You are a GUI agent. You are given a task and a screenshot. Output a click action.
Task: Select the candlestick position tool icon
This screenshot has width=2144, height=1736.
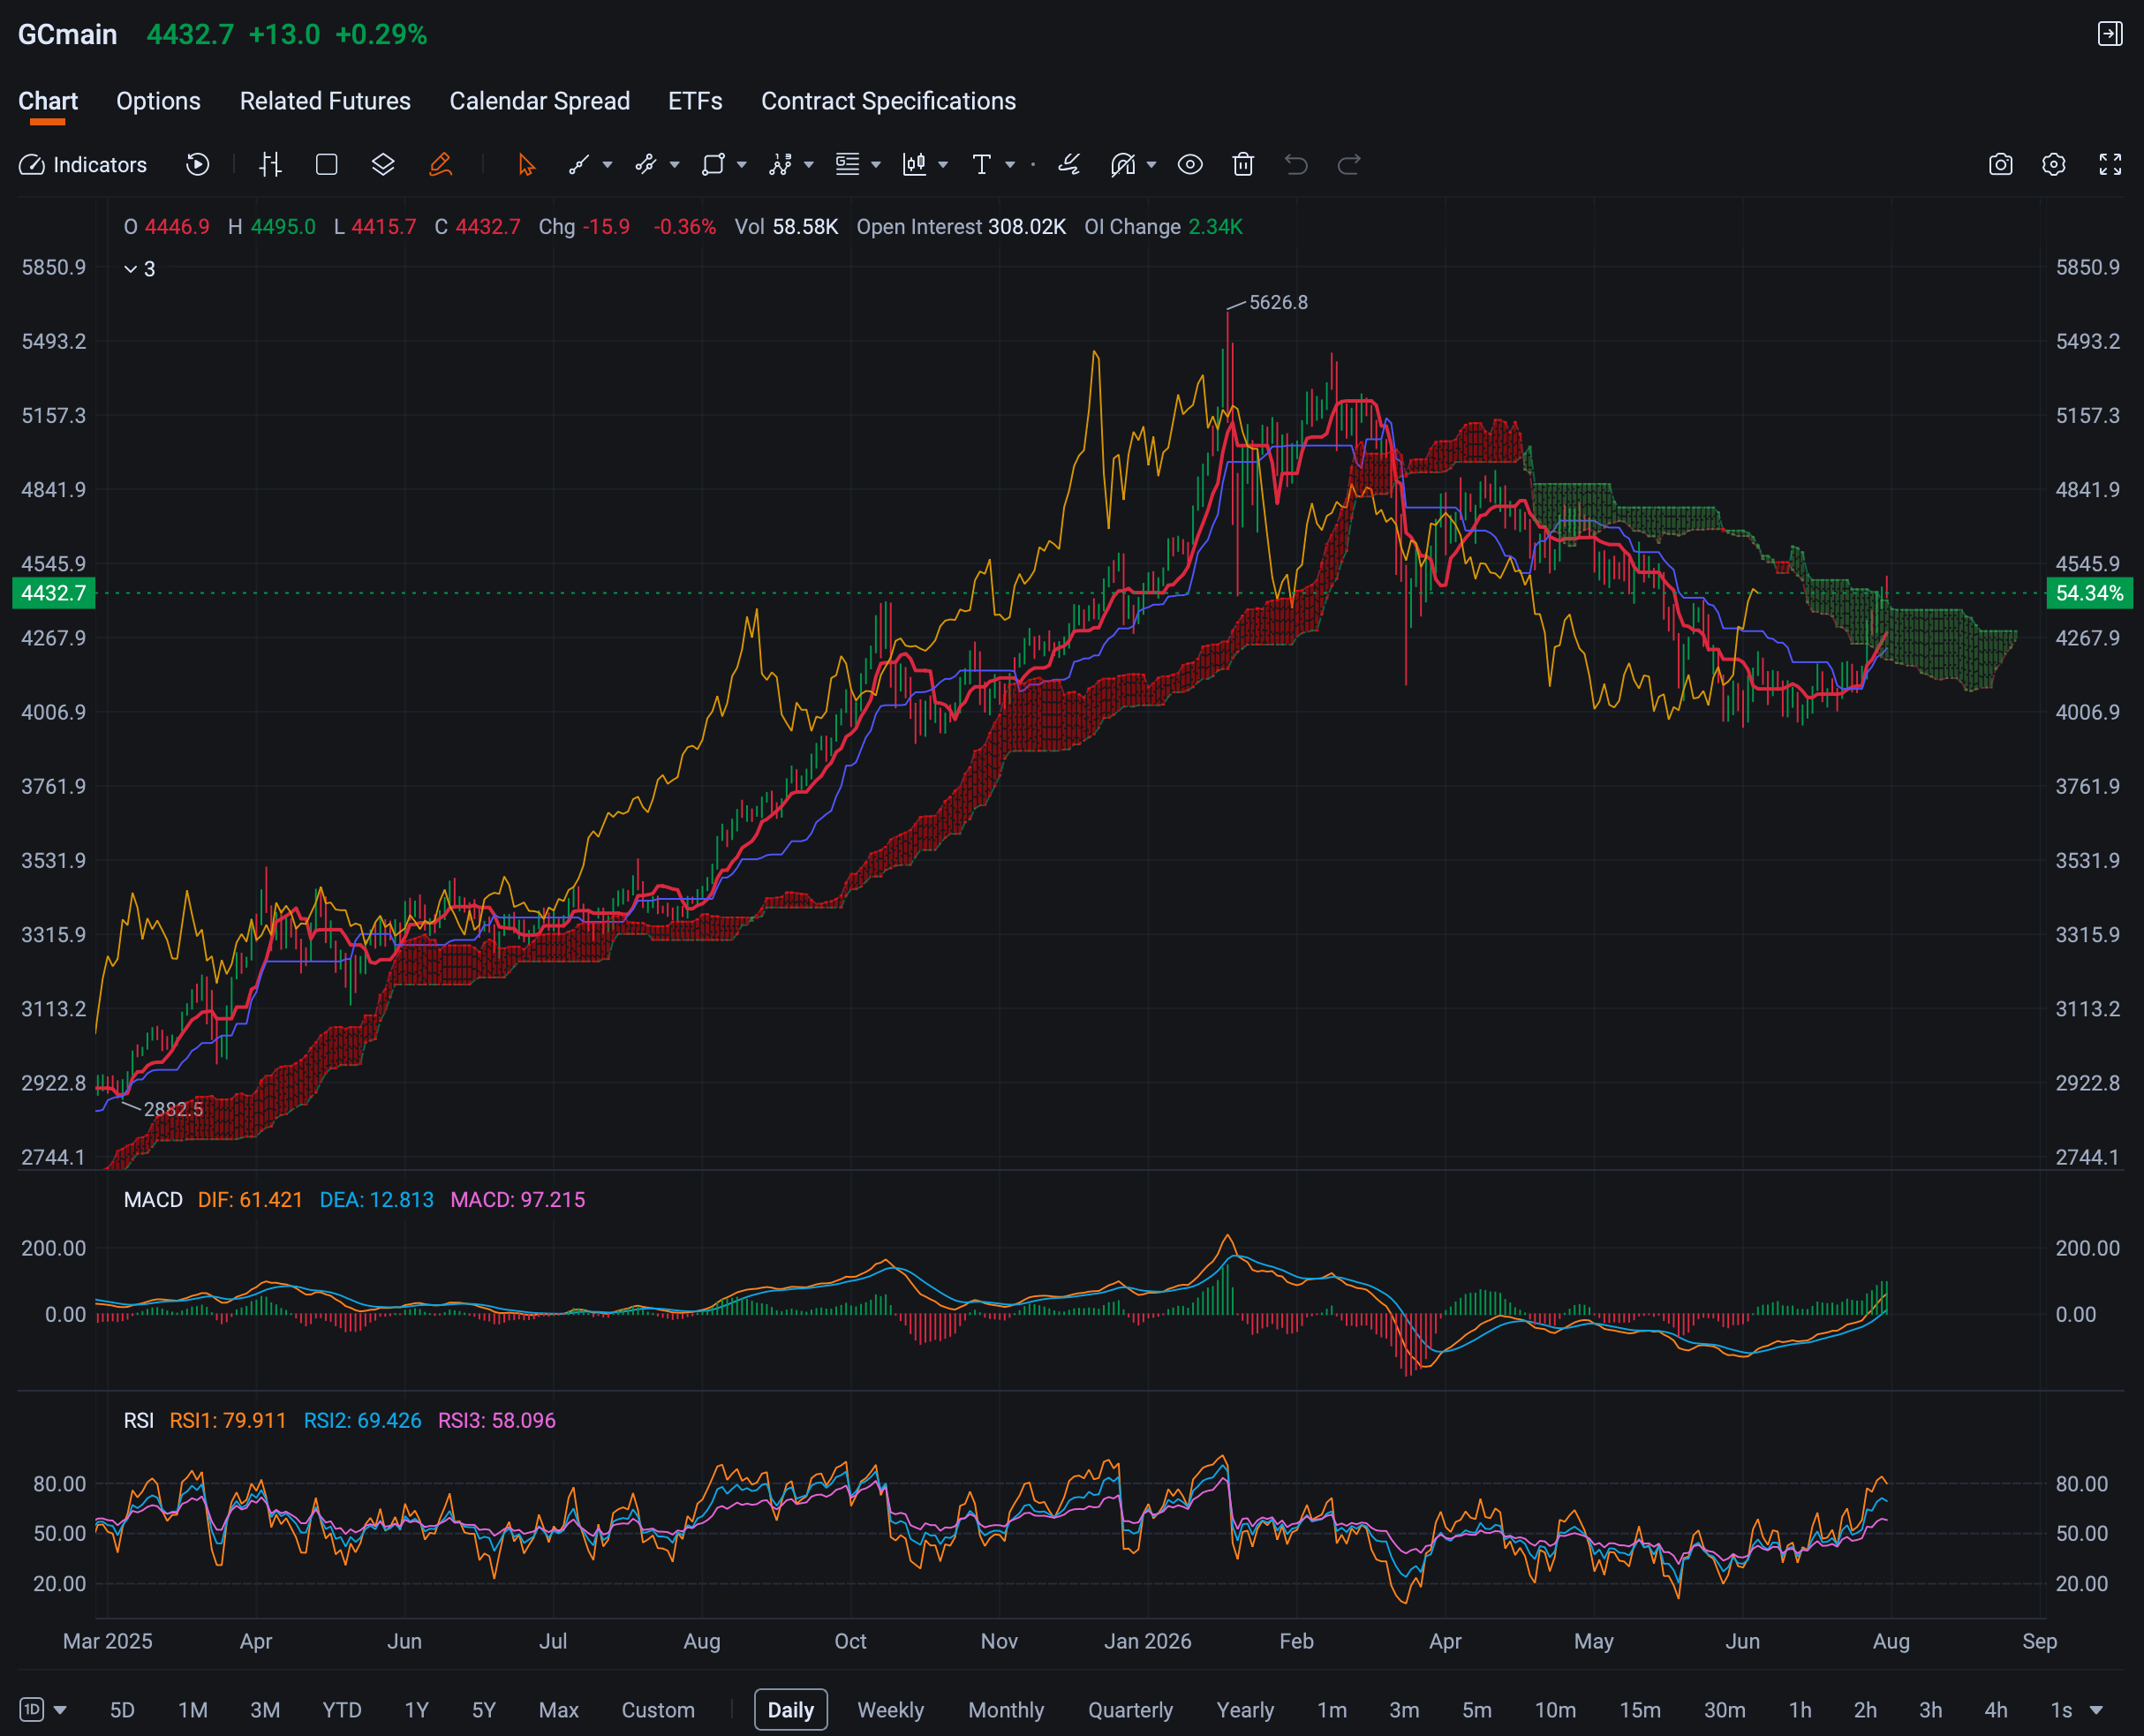tap(914, 165)
